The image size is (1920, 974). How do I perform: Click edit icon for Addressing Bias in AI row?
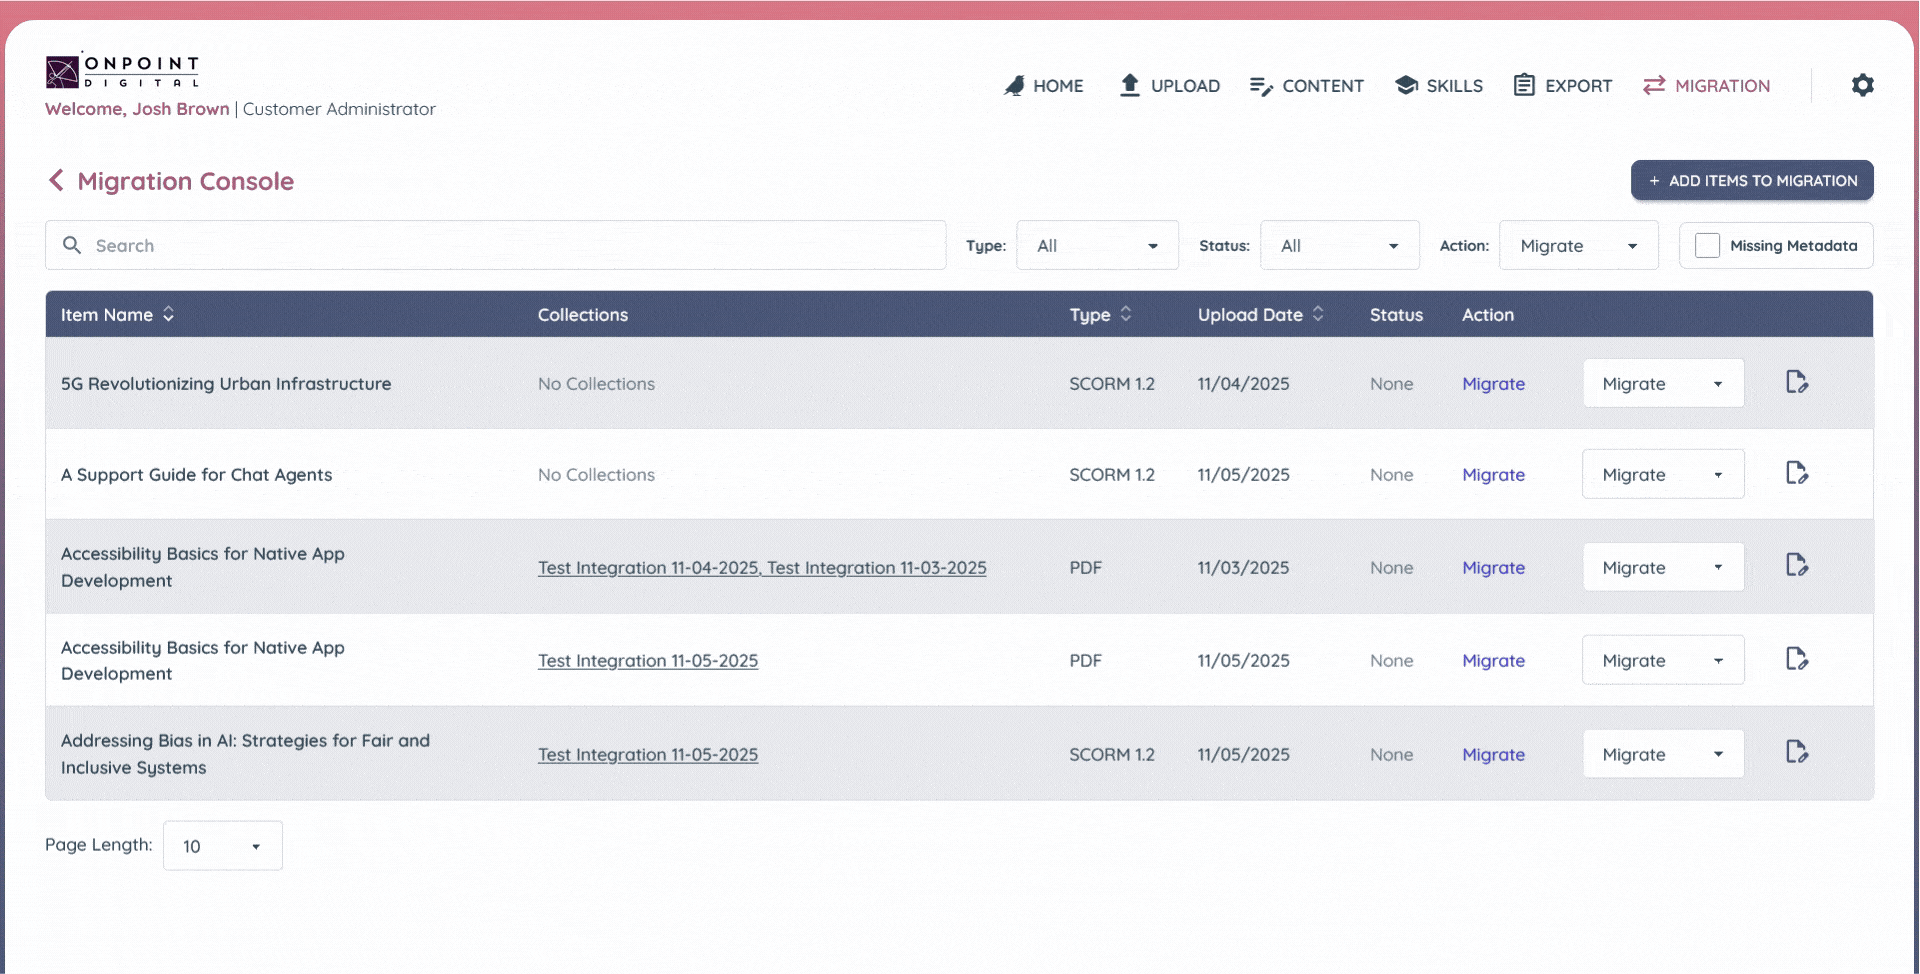click(1796, 753)
